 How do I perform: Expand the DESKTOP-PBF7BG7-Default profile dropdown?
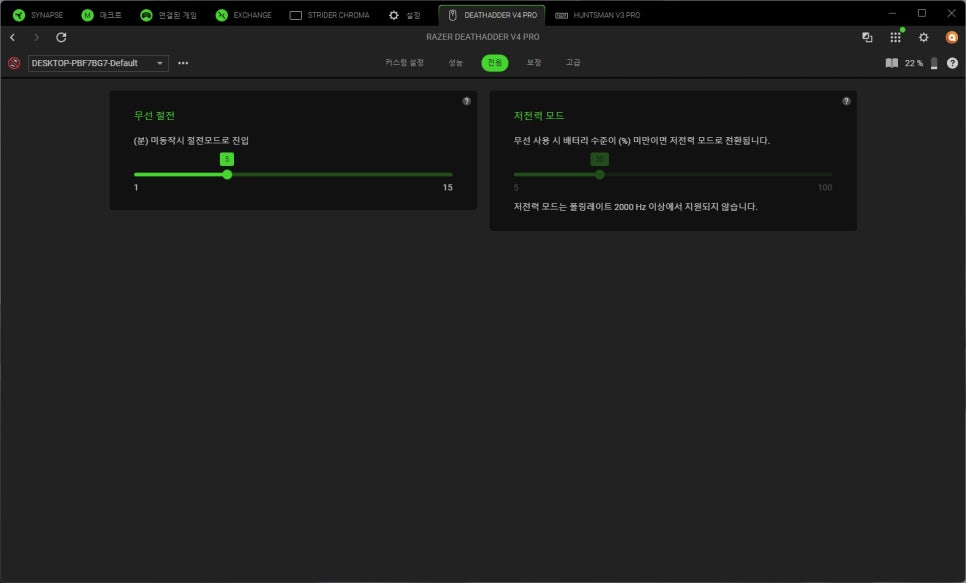click(x=98, y=63)
